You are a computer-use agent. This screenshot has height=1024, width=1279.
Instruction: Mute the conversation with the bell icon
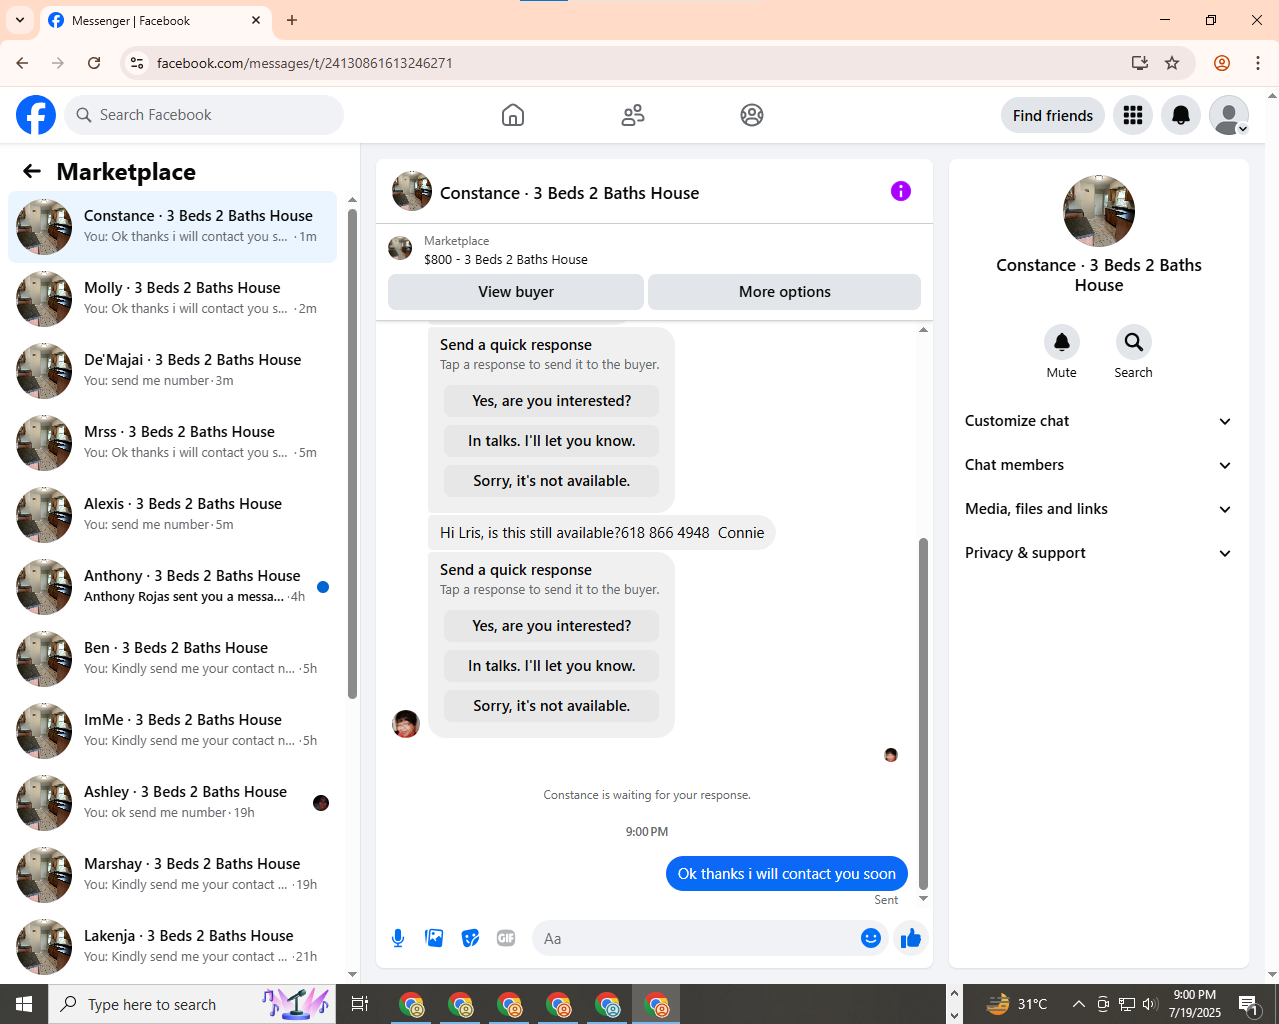point(1062,342)
